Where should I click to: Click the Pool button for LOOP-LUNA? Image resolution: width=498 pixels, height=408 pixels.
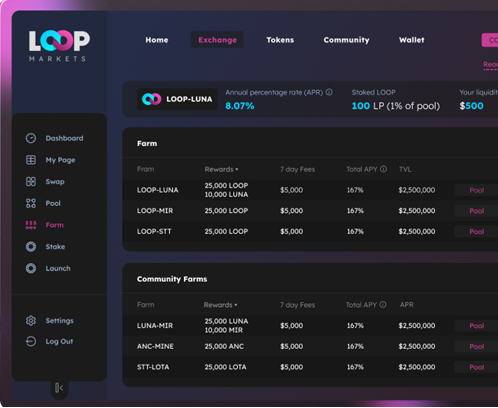pyautogui.click(x=476, y=190)
